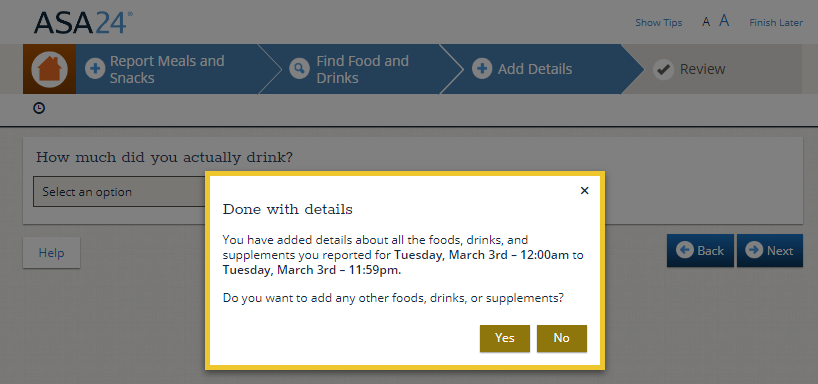Viewport: 818px width, 384px height.
Task: Answer Yes to add more foods
Action: click(504, 338)
